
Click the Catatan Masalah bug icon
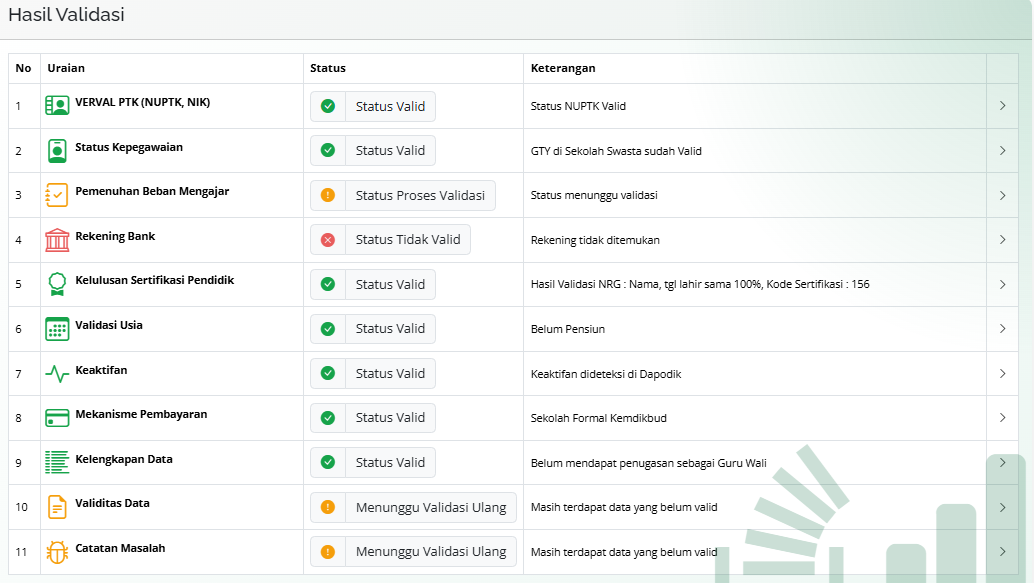57,552
